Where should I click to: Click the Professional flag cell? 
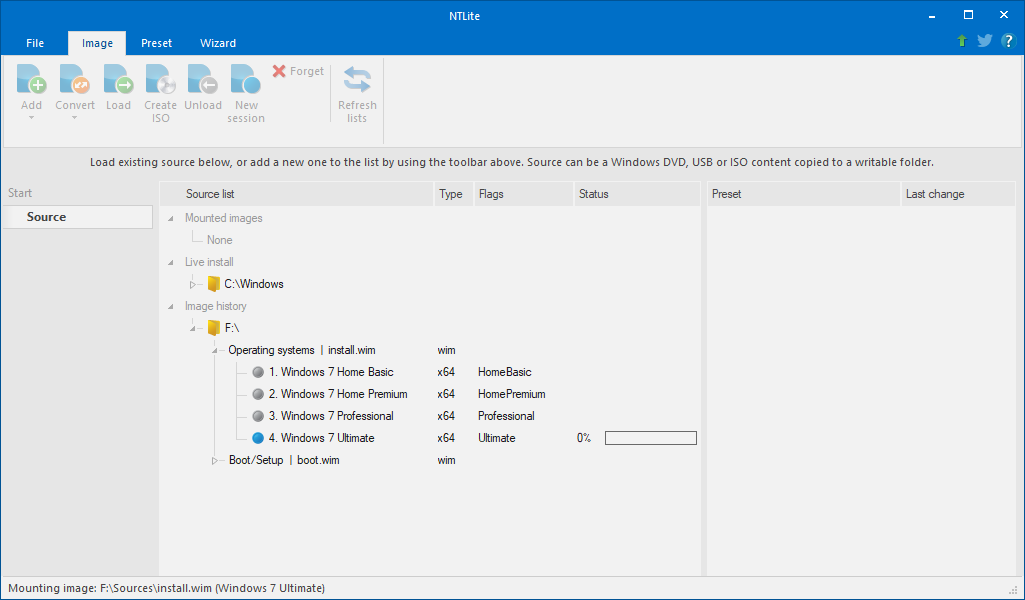[x=506, y=416]
